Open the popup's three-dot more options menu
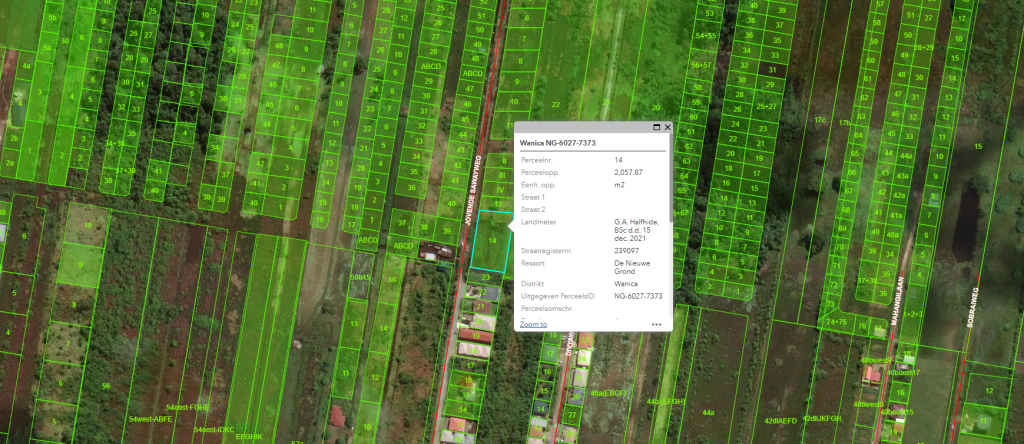This screenshot has width=1024, height=444. coord(657,324)
